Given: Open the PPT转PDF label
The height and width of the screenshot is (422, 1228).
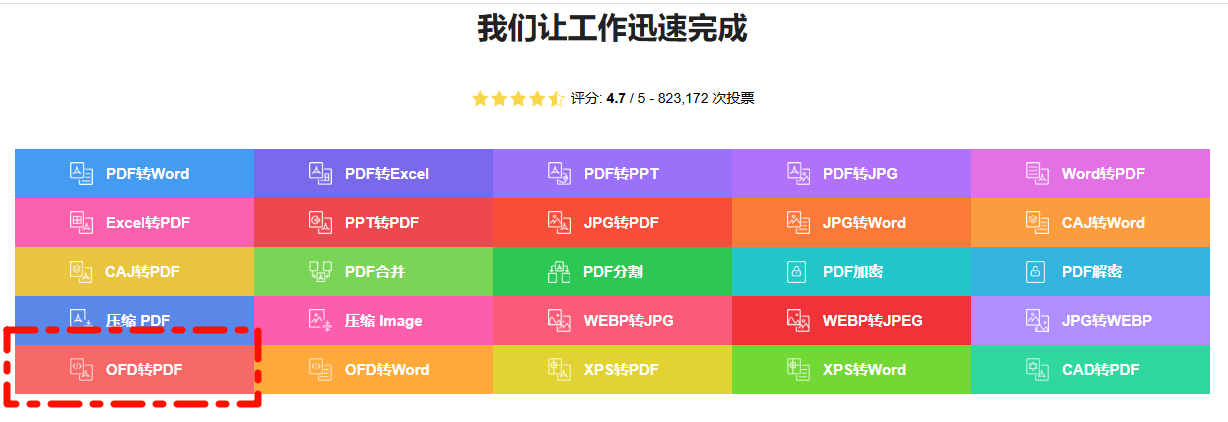Looking at the screenshot, I should [382, 222].
